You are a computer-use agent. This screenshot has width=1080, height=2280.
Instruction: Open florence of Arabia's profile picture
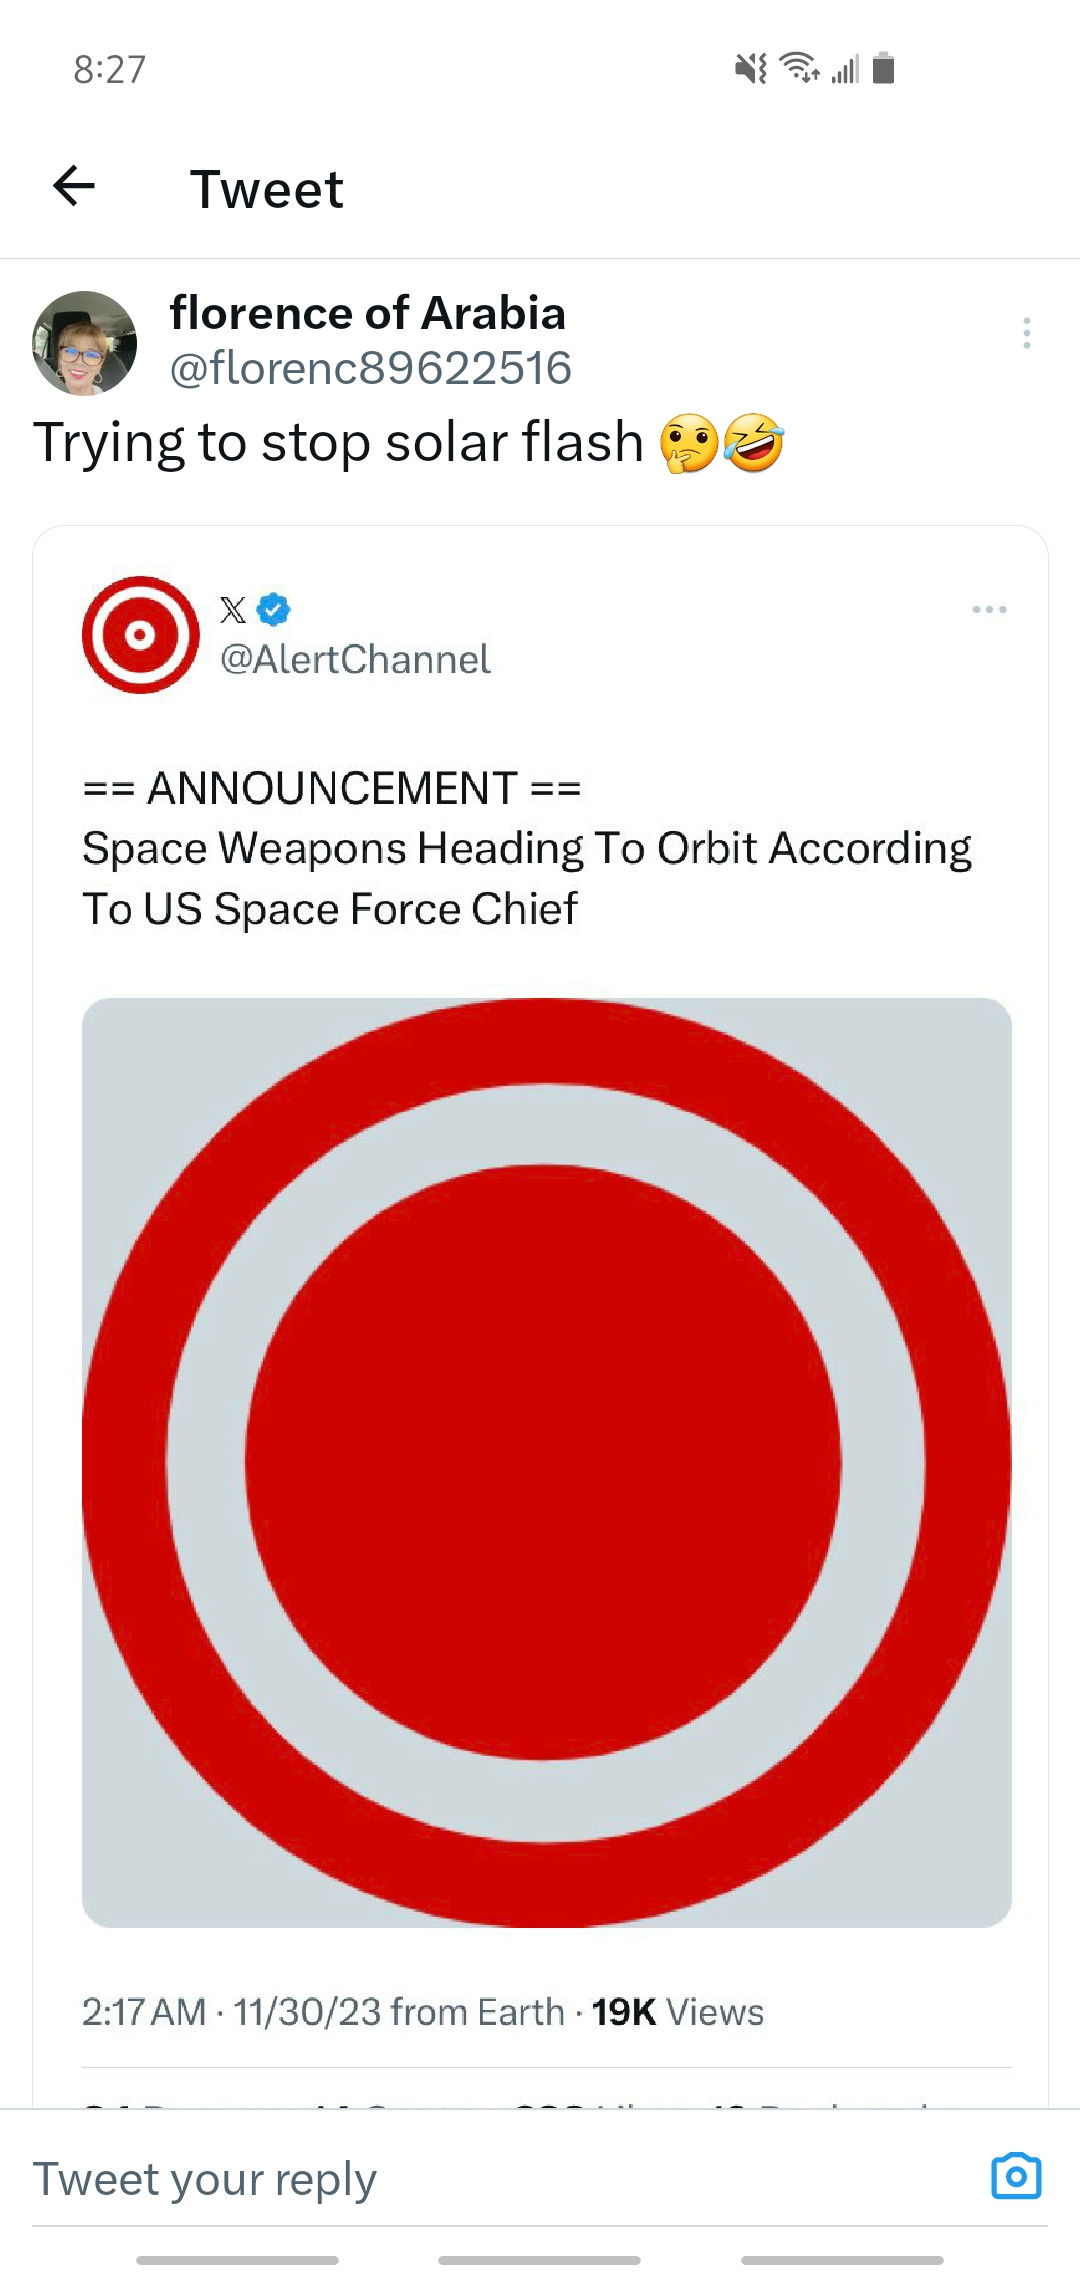[x=84, y=343]
